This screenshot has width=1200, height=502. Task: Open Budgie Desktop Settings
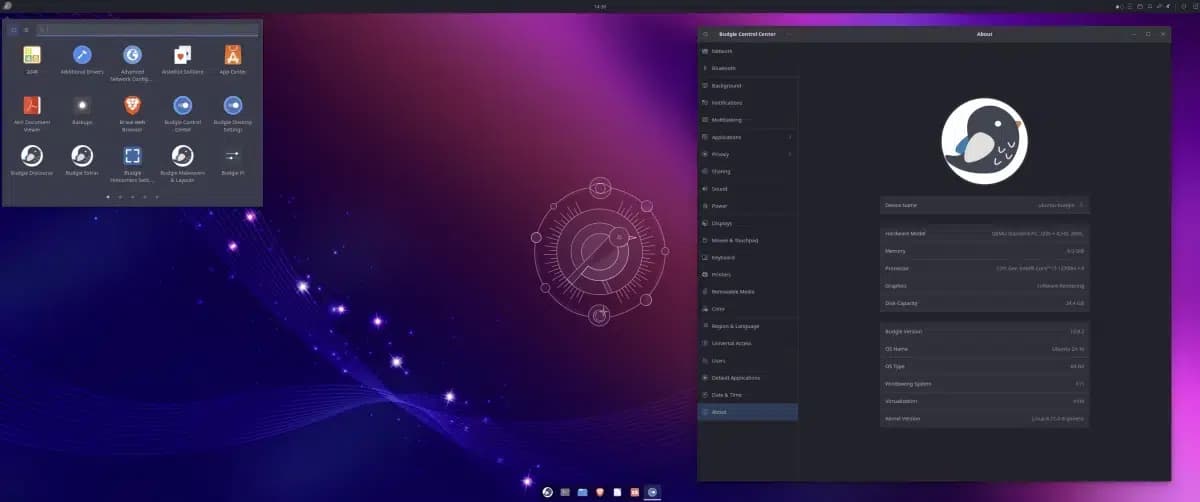pyautogui.click(x=232, y=107)
